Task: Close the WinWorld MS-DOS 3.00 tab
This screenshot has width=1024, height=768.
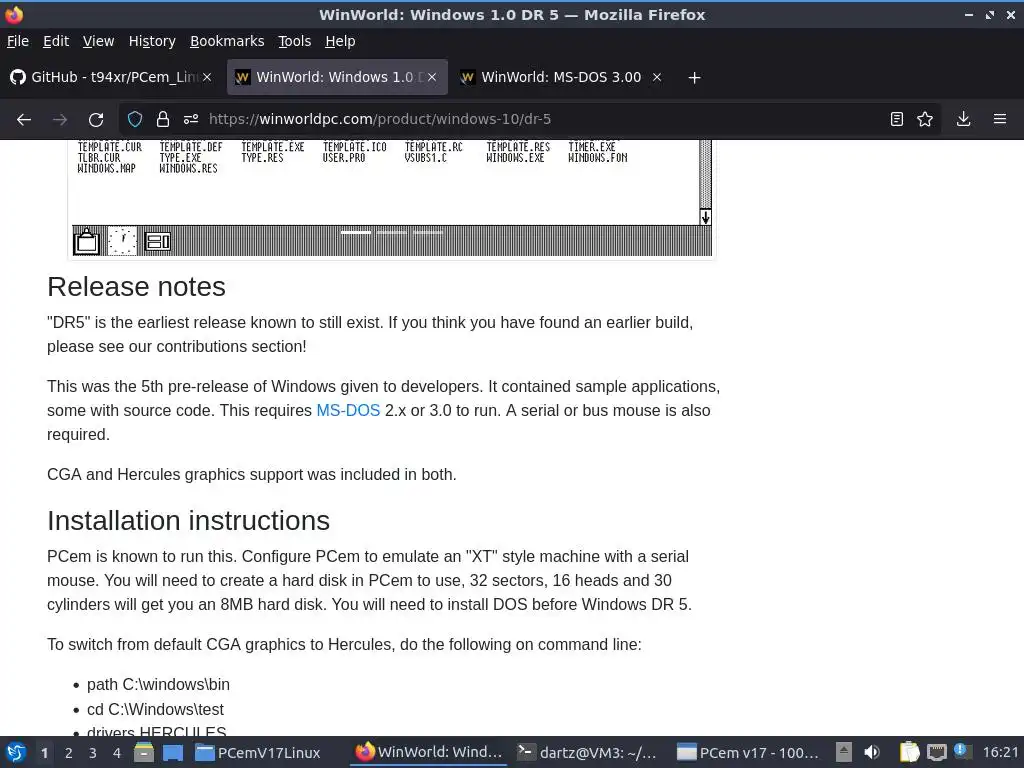Action: [x=657, y=77]
